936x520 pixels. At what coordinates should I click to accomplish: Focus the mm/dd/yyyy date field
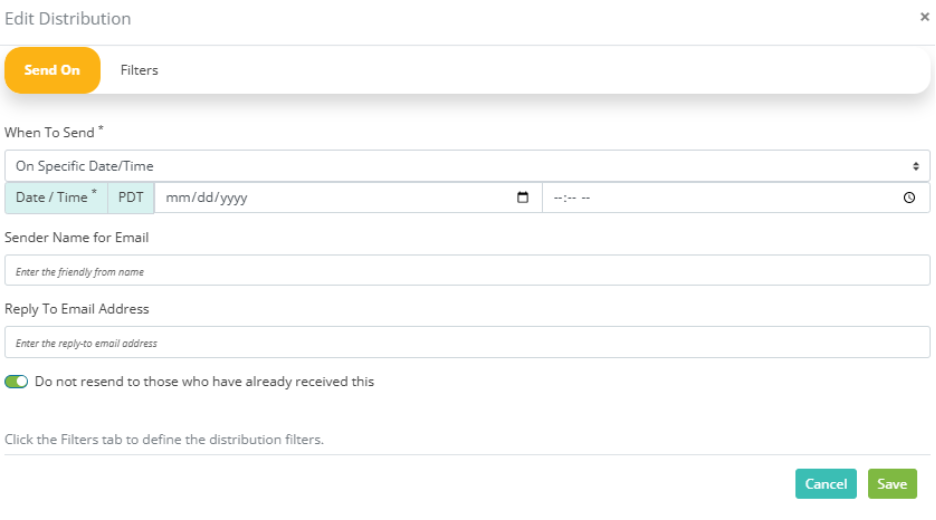pos(348,198)
